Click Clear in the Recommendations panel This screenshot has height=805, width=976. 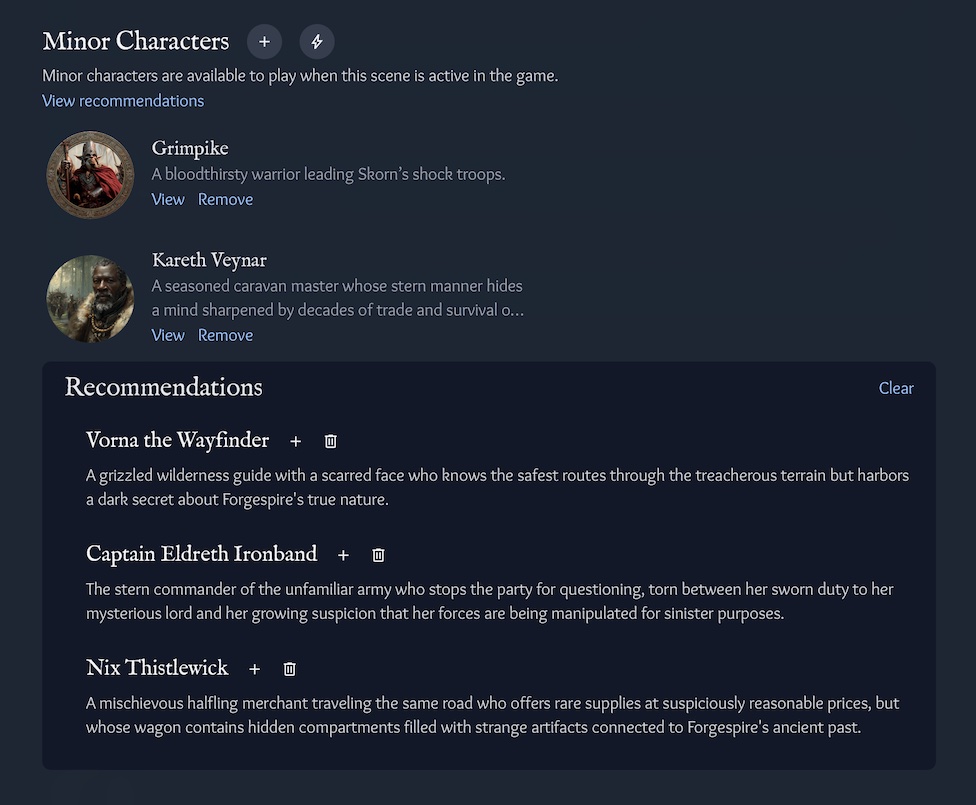click(895, 388)
